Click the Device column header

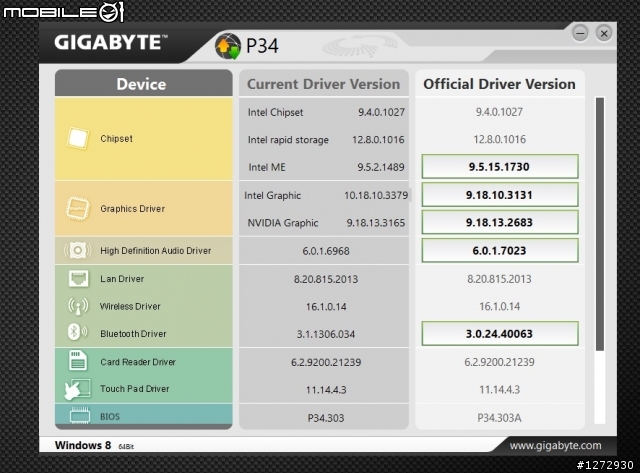click(144, 84)
